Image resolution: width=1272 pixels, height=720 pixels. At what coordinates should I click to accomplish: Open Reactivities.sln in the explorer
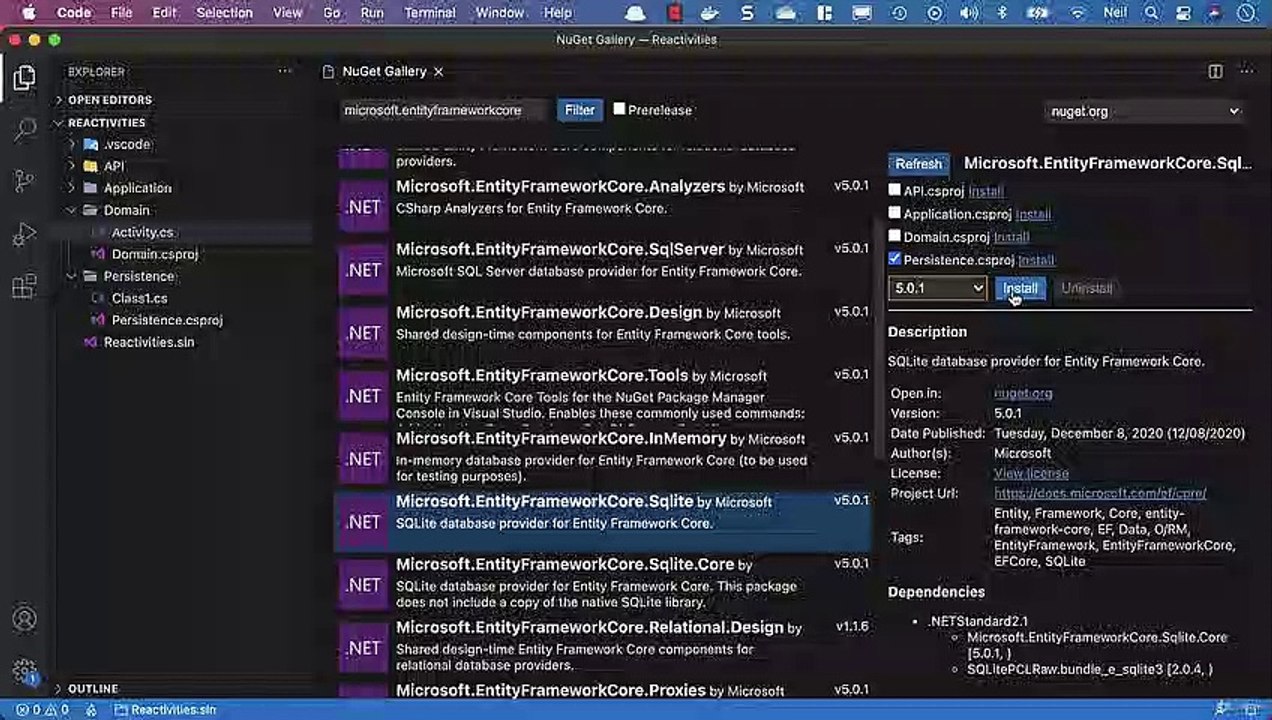tap(149, 342)
